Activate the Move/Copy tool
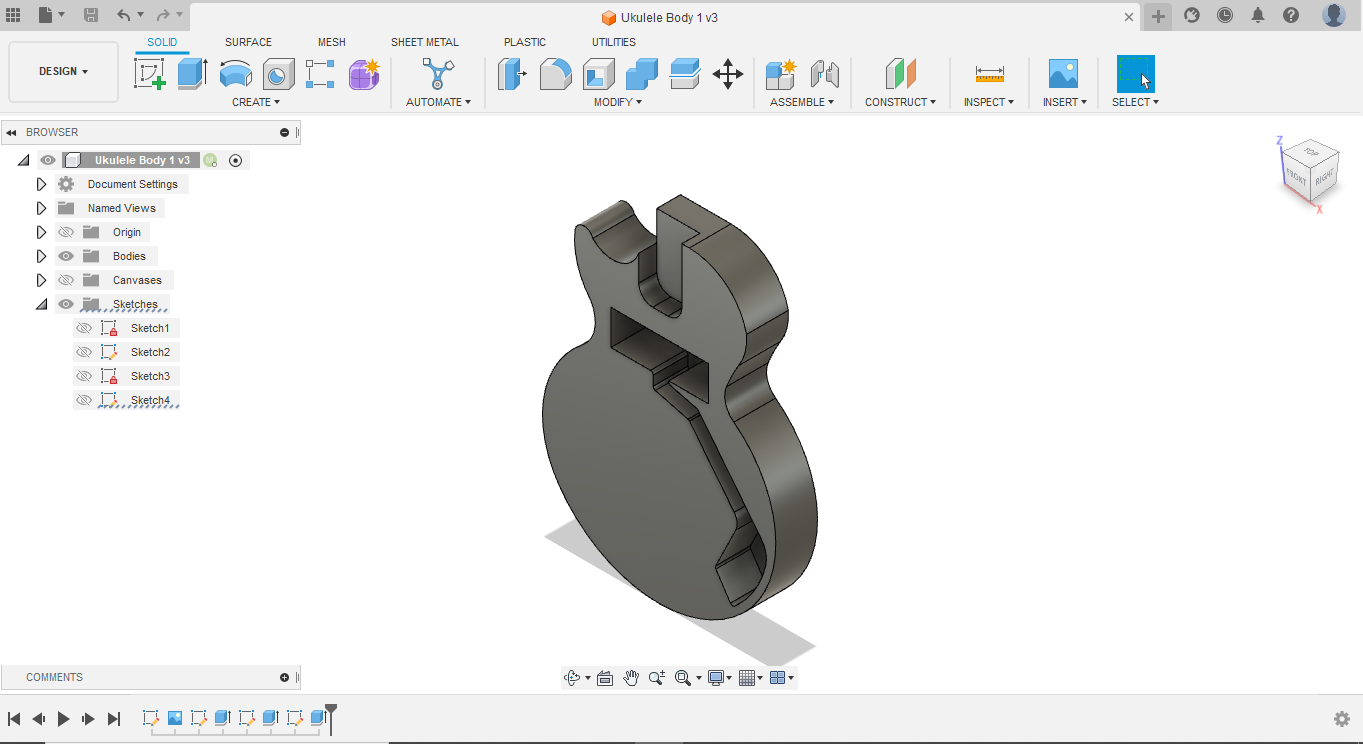 click(727, 73)
